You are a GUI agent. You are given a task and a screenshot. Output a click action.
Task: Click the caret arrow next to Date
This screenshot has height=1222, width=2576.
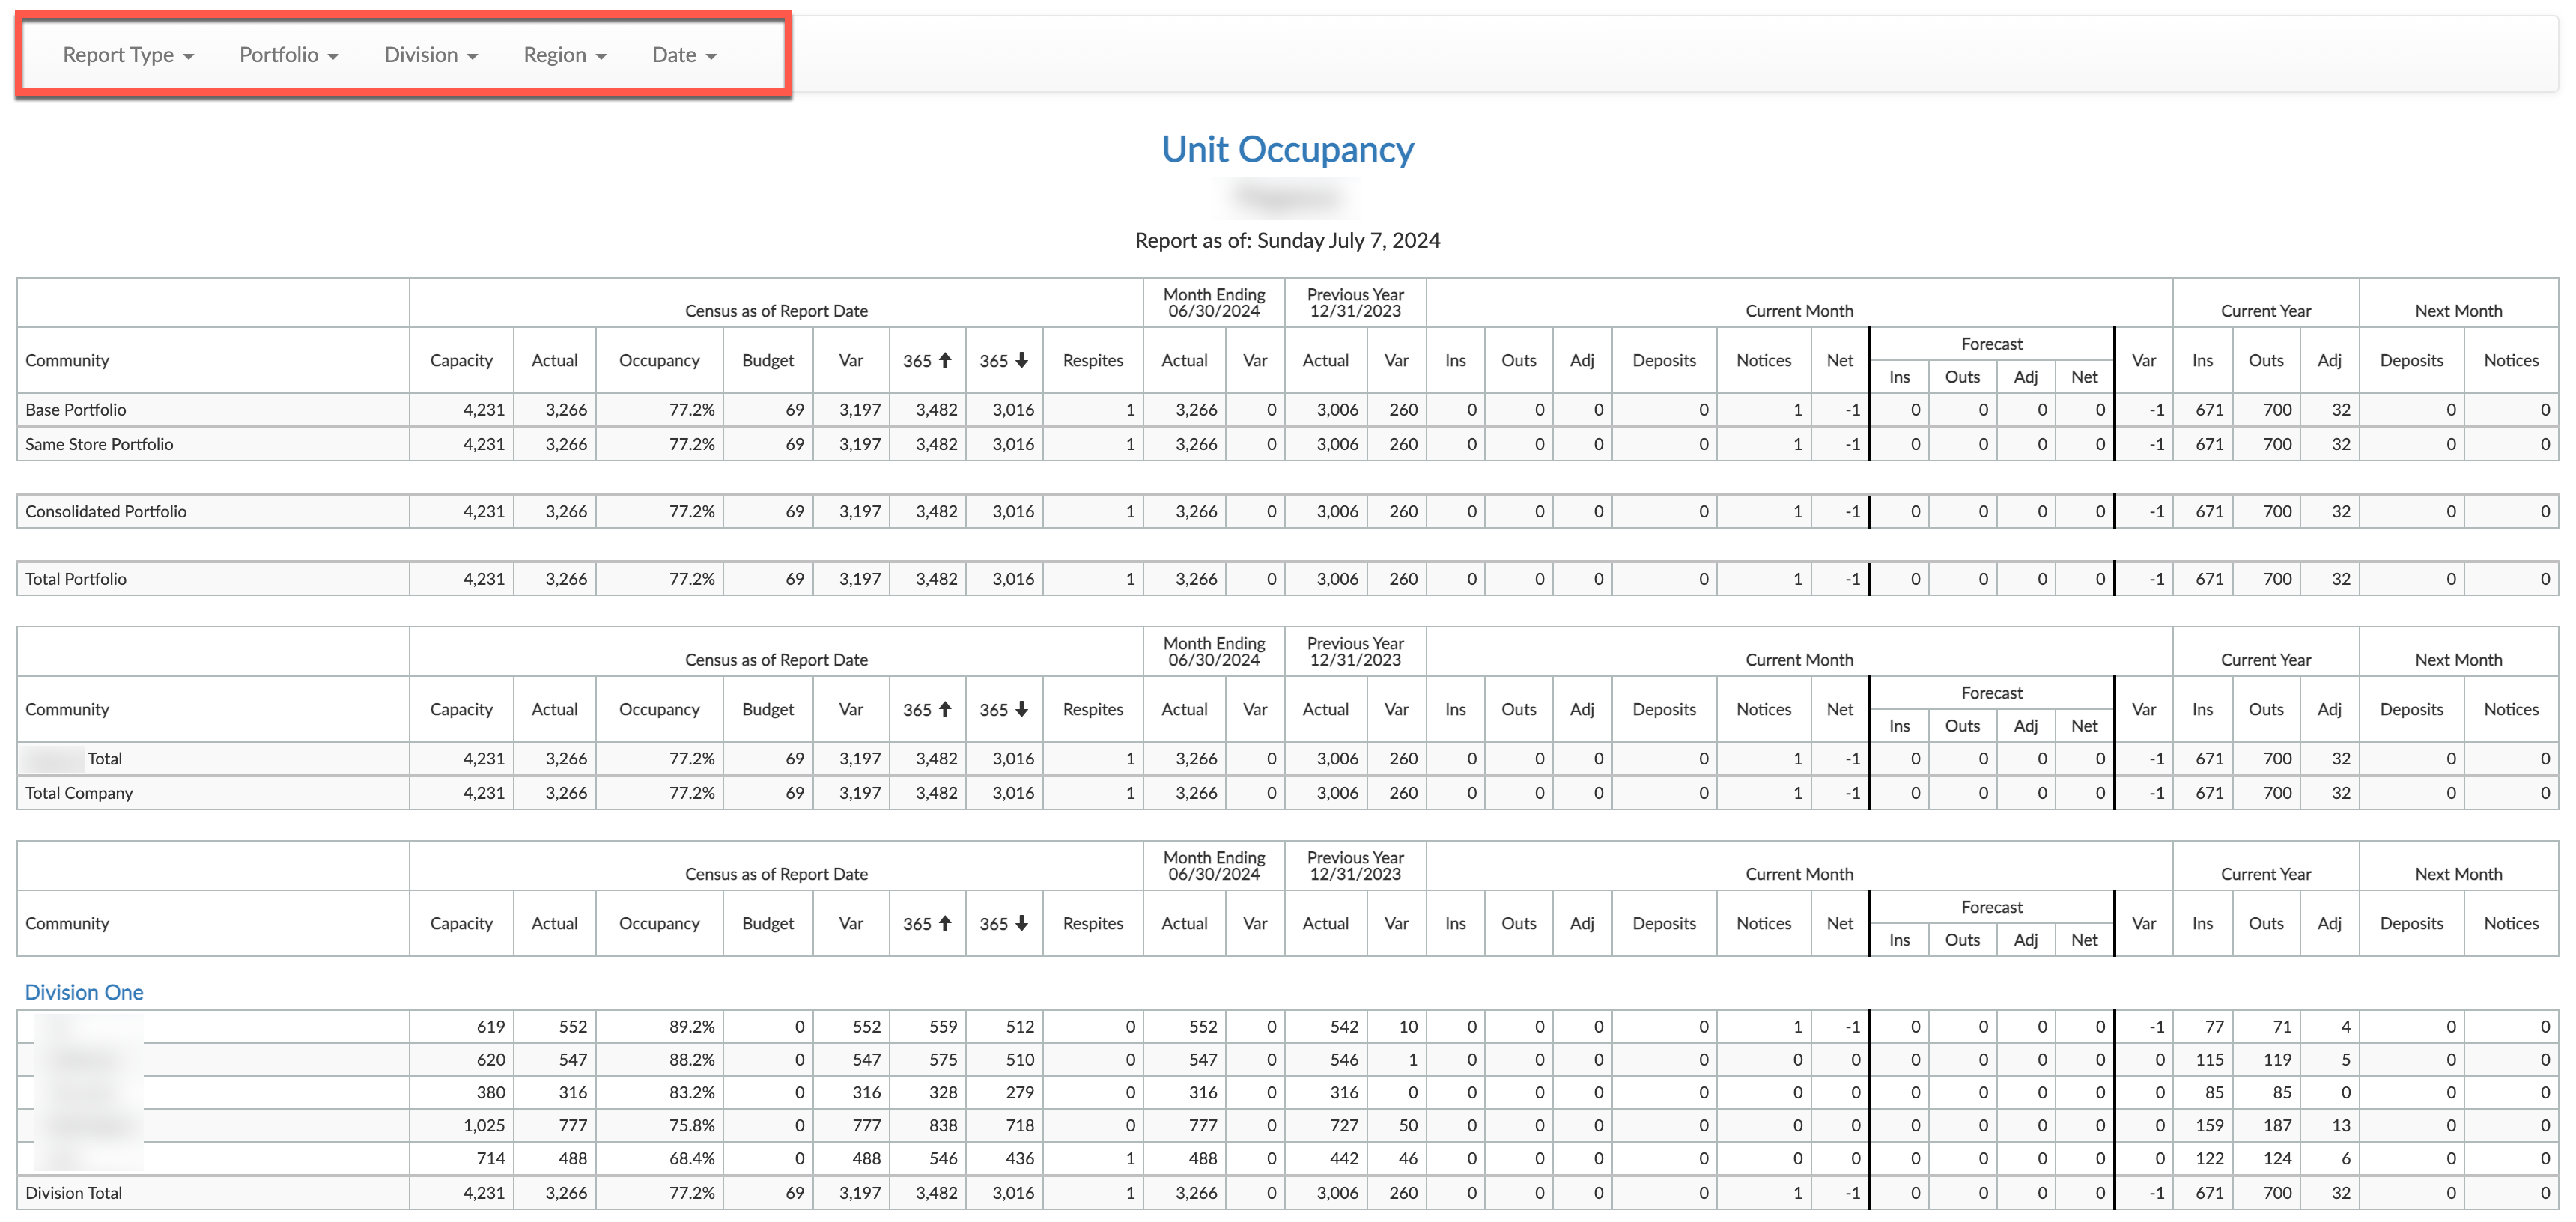tap(711, 57)
